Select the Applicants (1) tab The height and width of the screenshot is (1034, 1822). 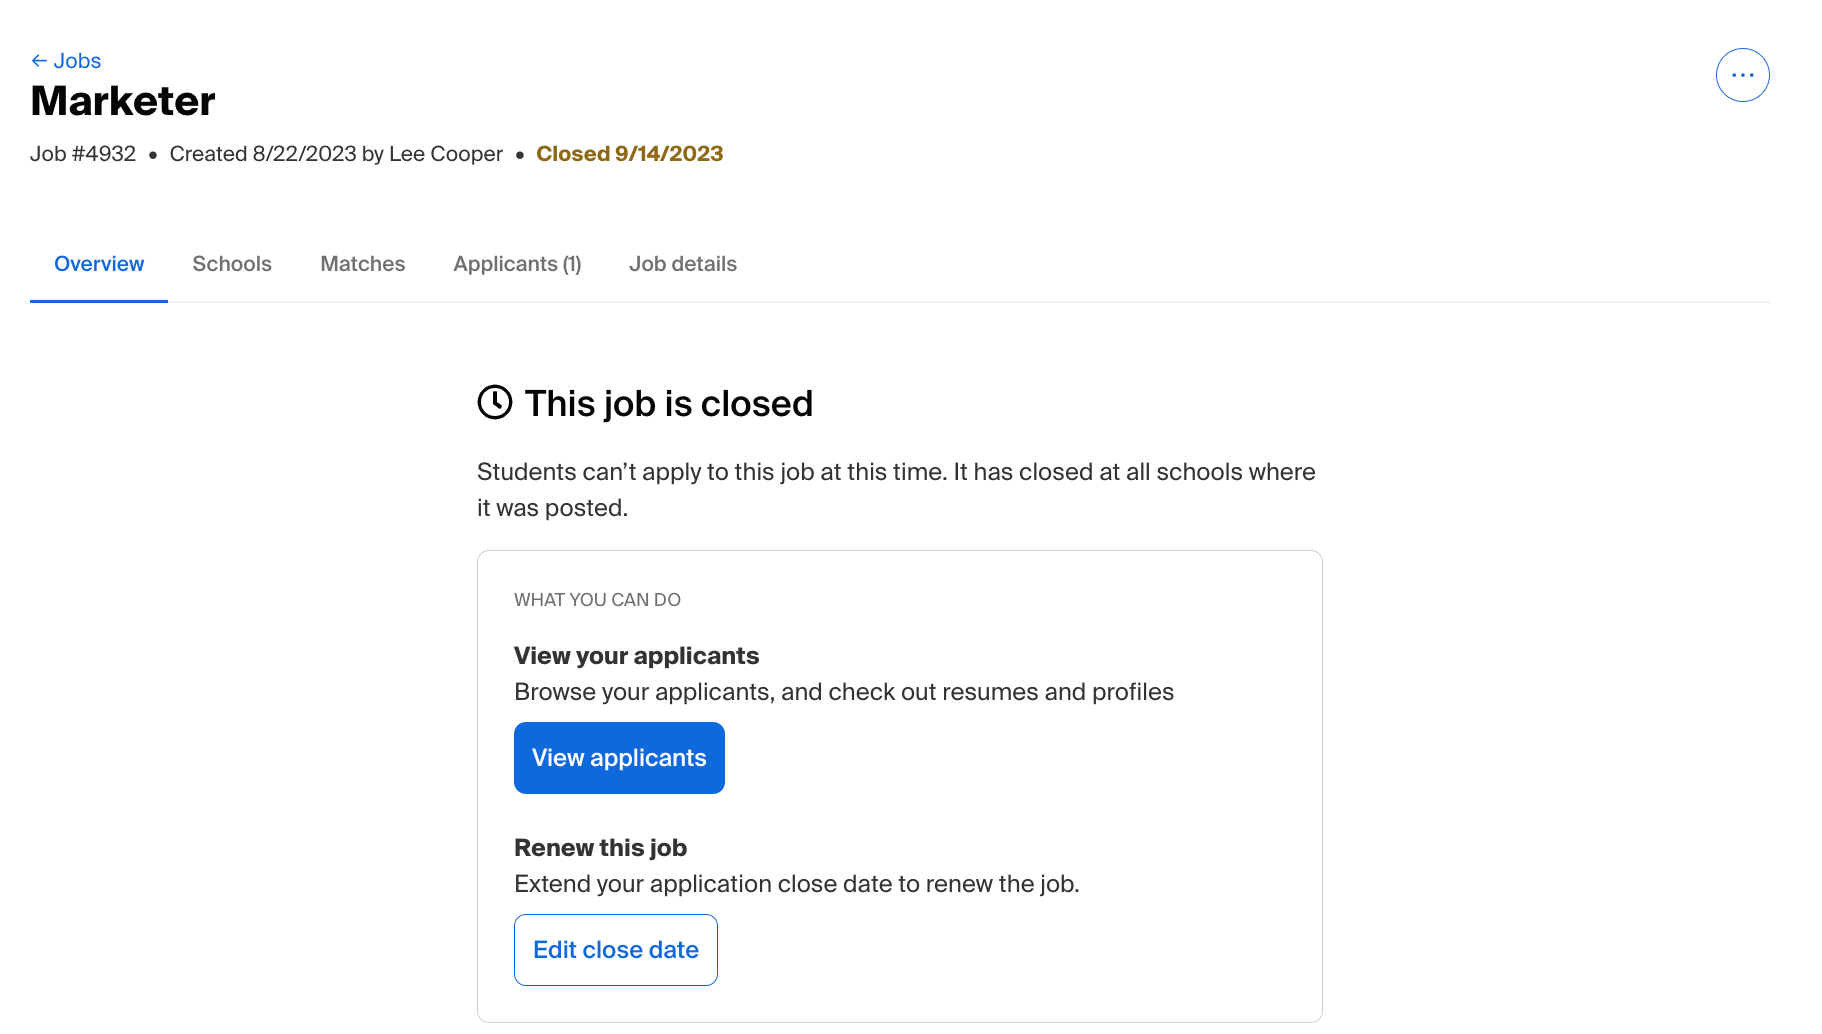(517, 264)
